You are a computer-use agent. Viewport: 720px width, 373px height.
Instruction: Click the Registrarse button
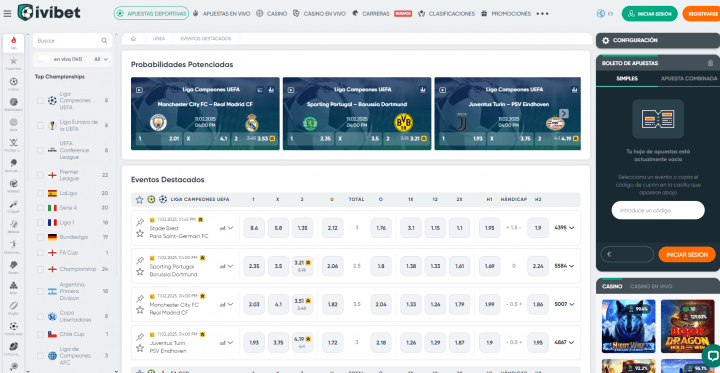[x=702, y=14]
